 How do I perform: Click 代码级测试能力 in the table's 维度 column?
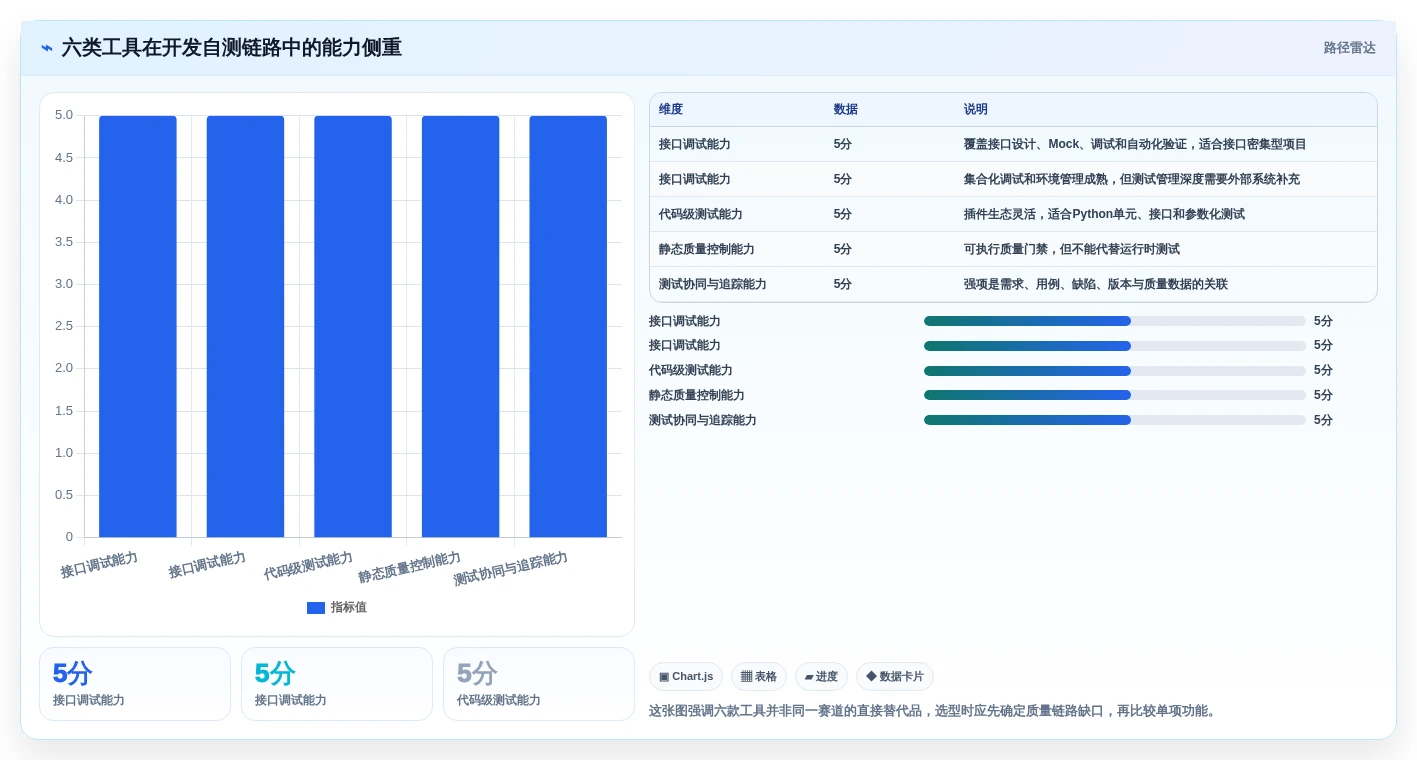pyautogui.click(x=701, y=215)
